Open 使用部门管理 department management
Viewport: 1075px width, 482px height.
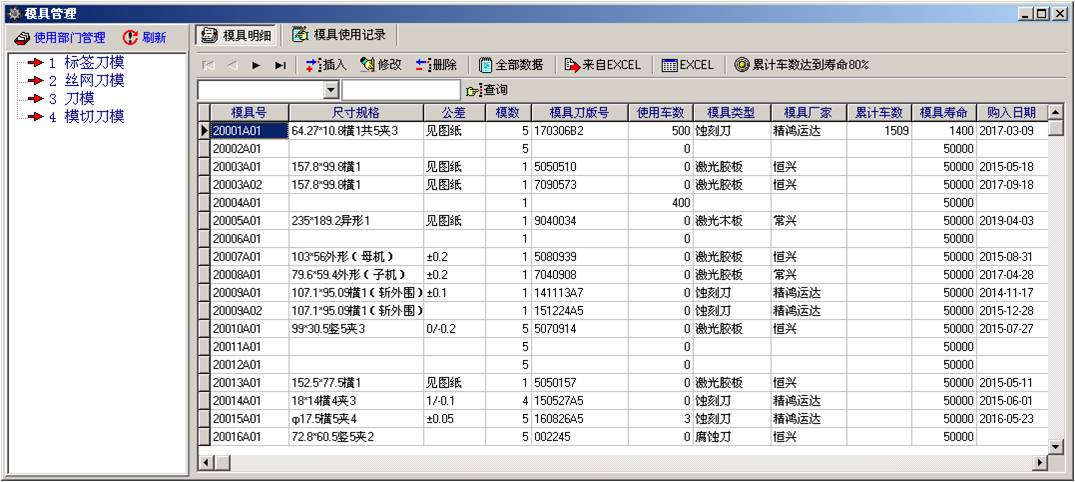[60, 38]
